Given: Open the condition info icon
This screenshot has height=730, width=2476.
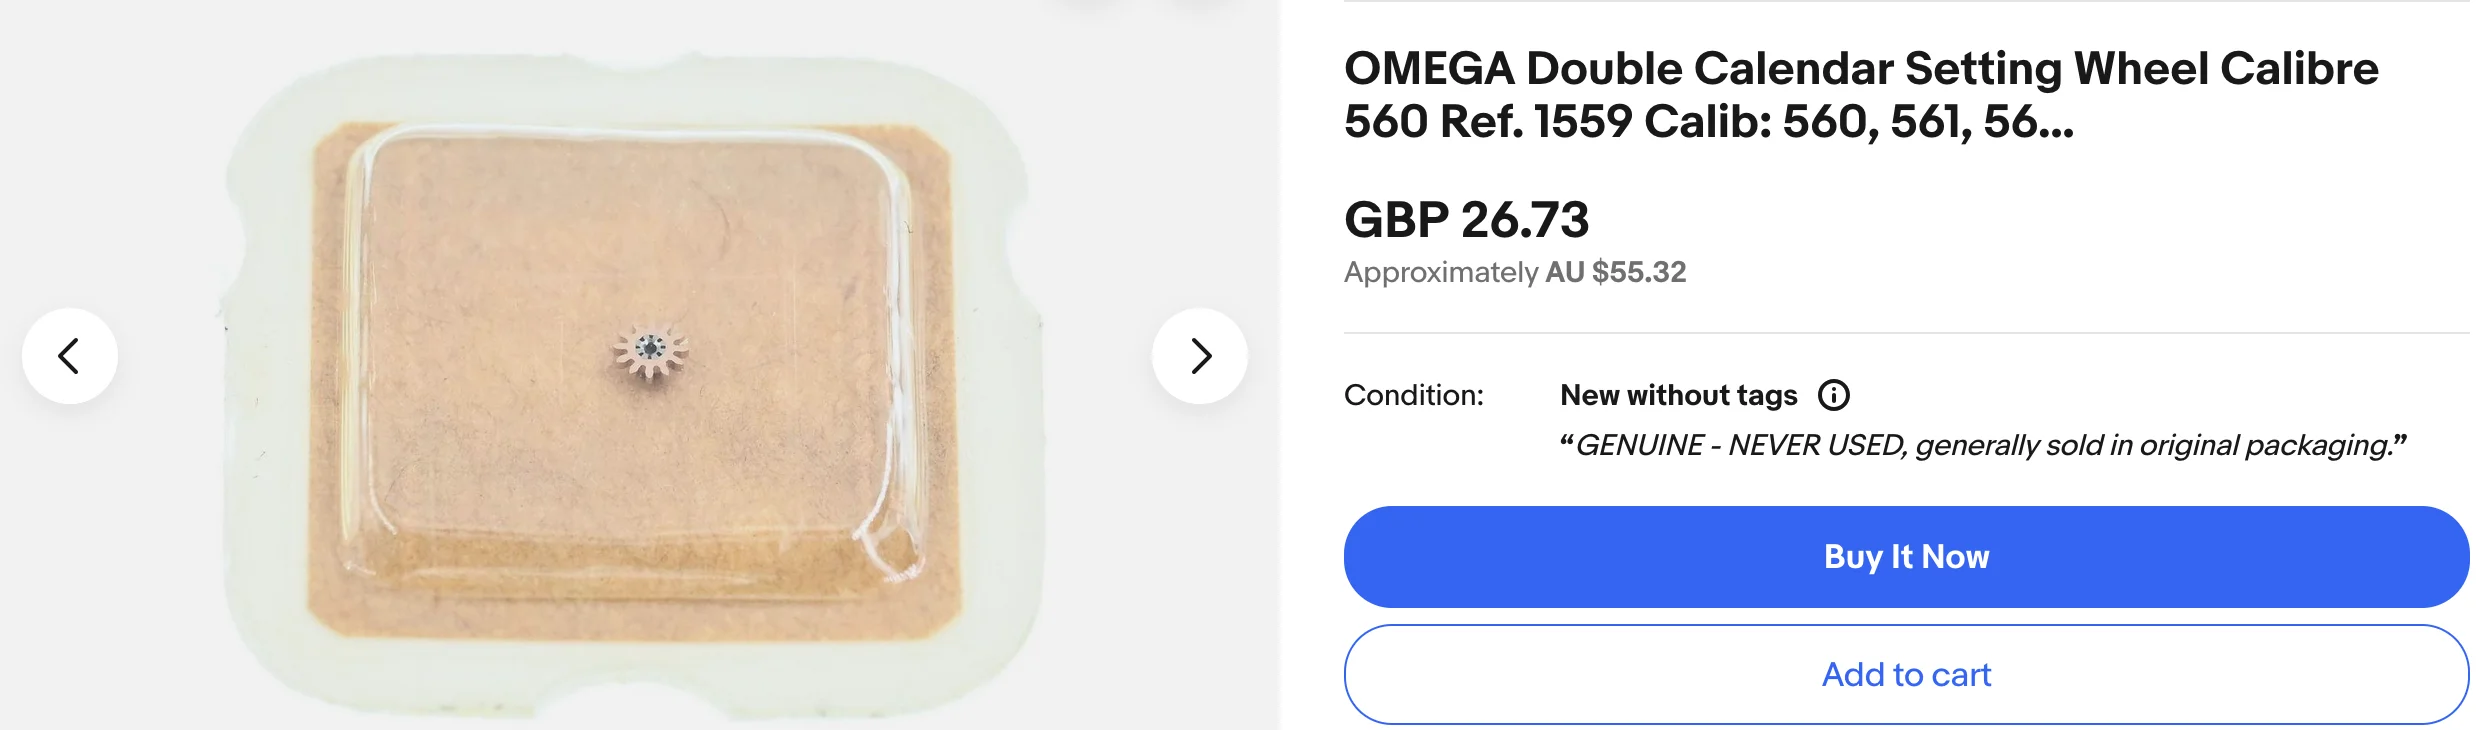Looking at the screenshot, I should point(1833,396).
